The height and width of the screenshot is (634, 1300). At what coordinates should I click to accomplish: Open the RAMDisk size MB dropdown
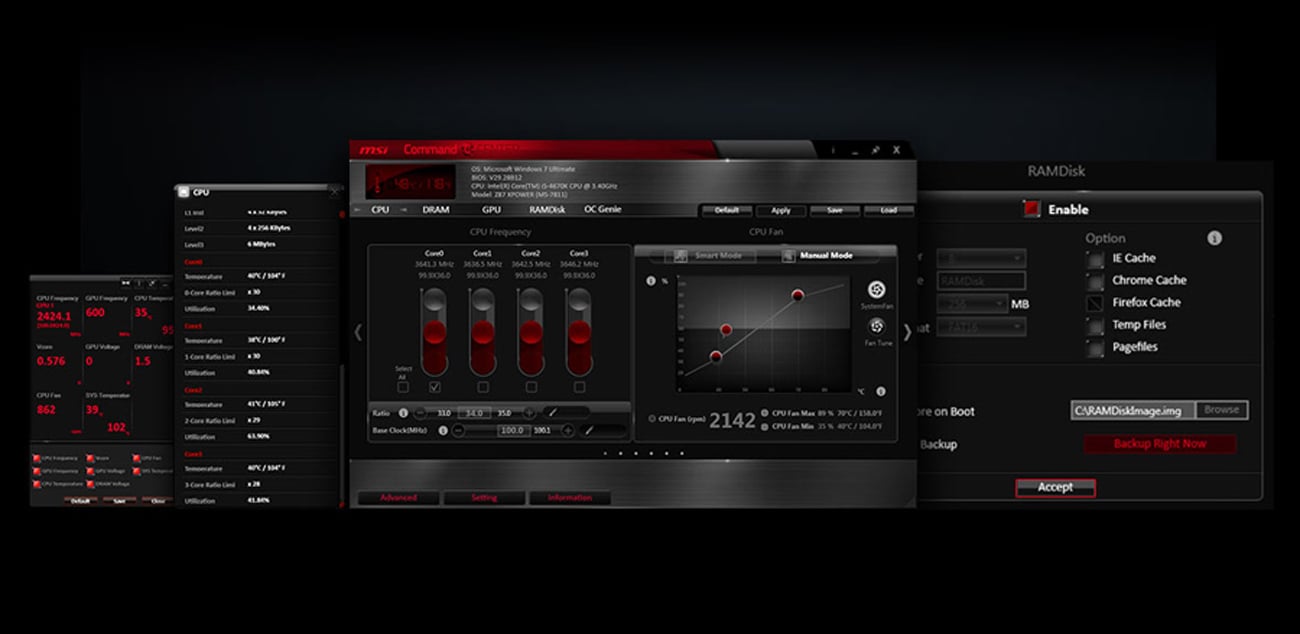(x=971, y=304)
